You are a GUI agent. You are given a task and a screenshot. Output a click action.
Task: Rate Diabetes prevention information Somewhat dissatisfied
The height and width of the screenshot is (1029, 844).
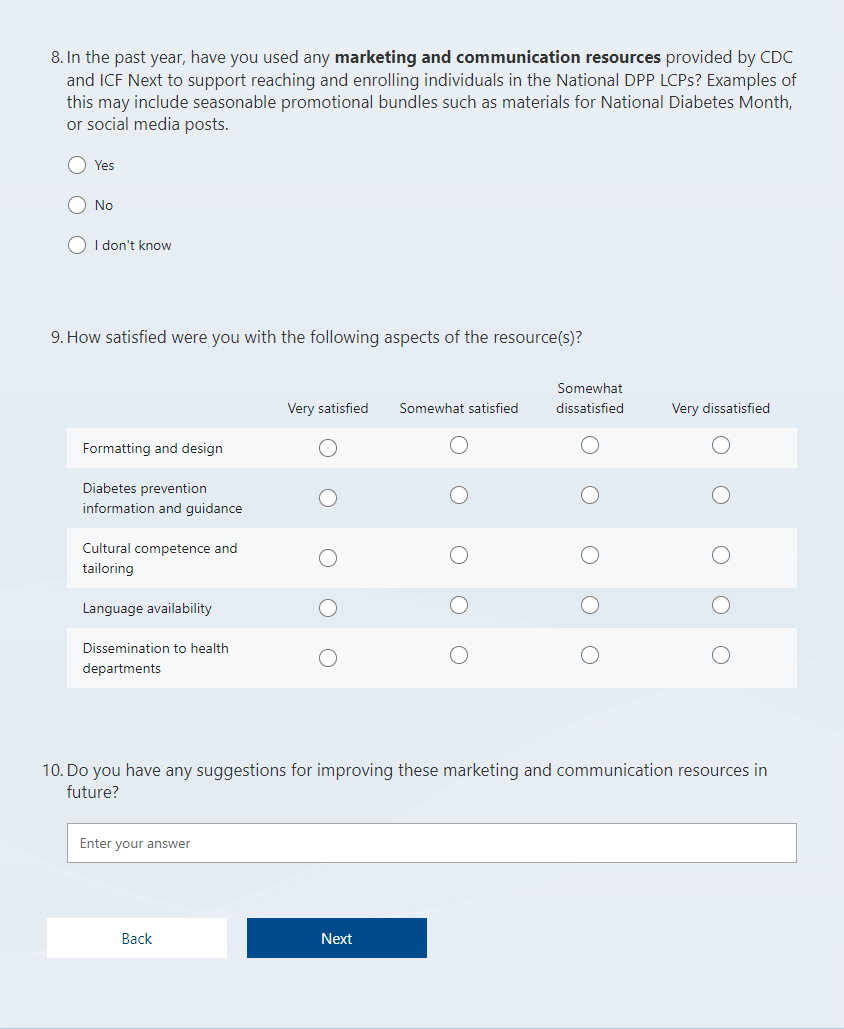pos(590,495)
